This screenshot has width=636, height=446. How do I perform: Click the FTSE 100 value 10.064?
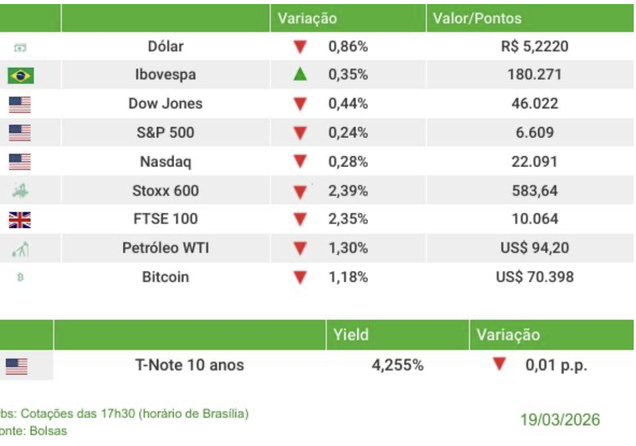pos(537,219)
